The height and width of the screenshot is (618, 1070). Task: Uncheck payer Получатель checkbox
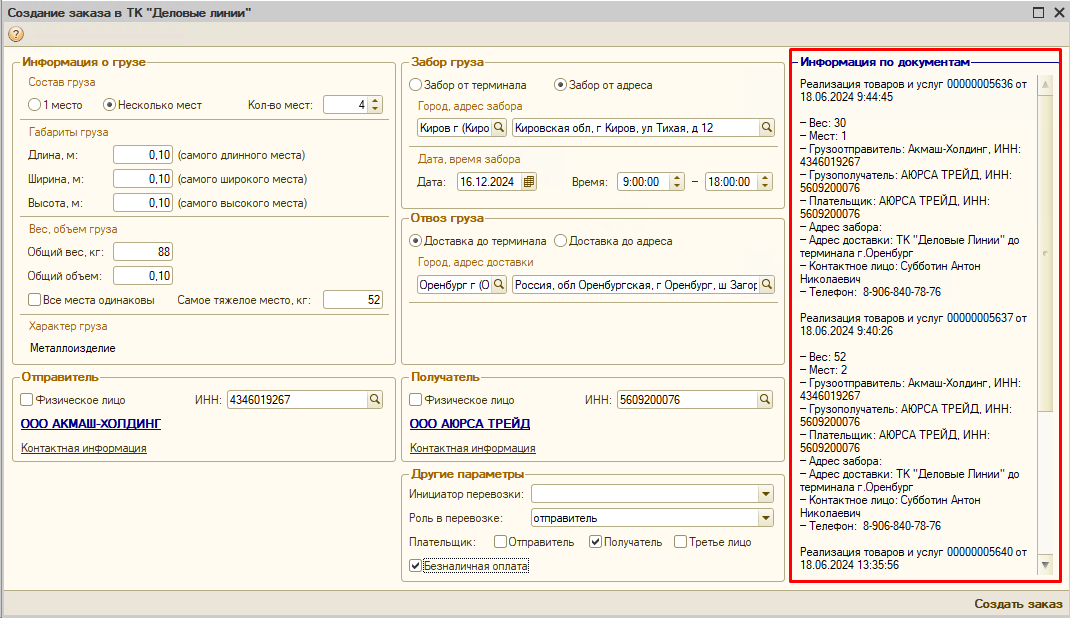596,542
